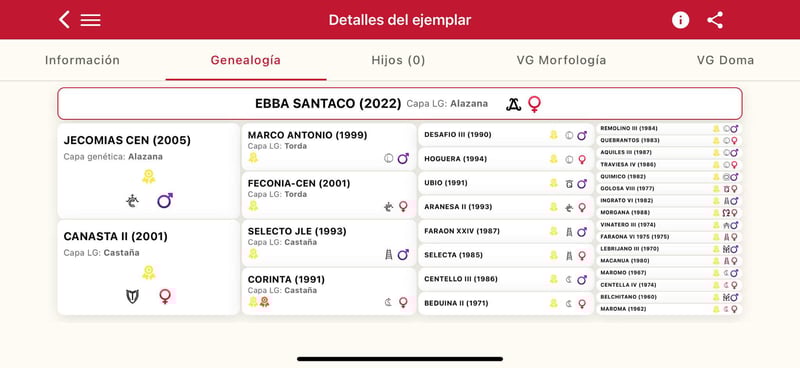The height and width of the screenshot is (368, 800).
Task: Tap the share icon
Action: 715,20
